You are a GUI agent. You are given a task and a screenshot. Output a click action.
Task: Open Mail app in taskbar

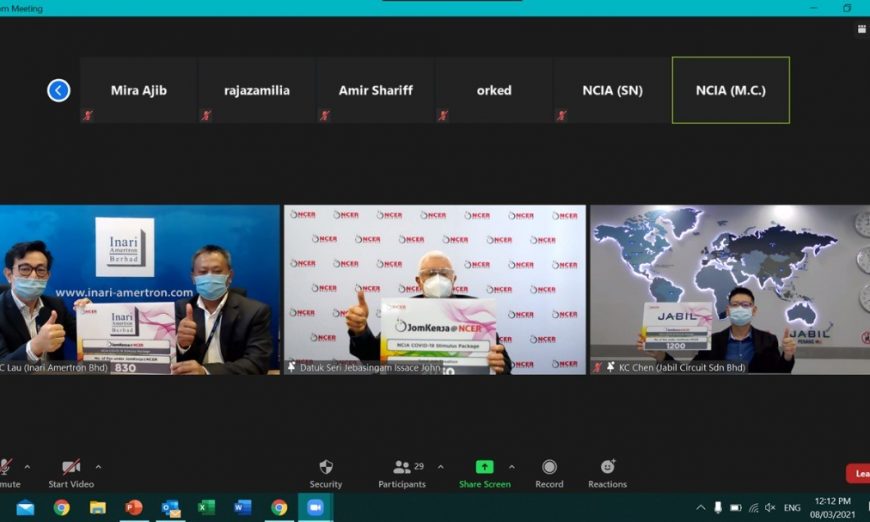click(26, 508)
